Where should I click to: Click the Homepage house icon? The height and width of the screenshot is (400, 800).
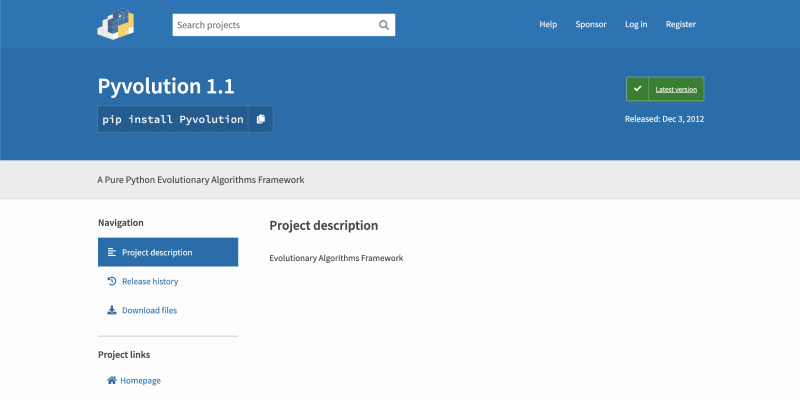pyautogui.click(x=112, y=381)
